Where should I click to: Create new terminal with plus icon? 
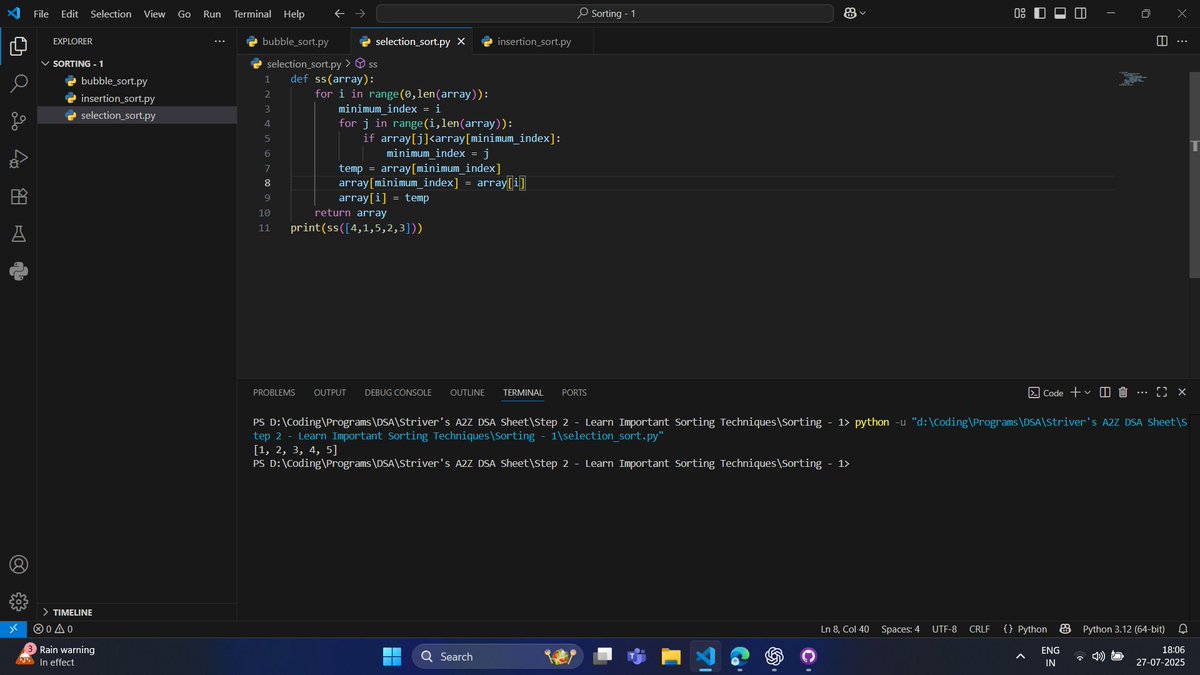point(1075,393)
